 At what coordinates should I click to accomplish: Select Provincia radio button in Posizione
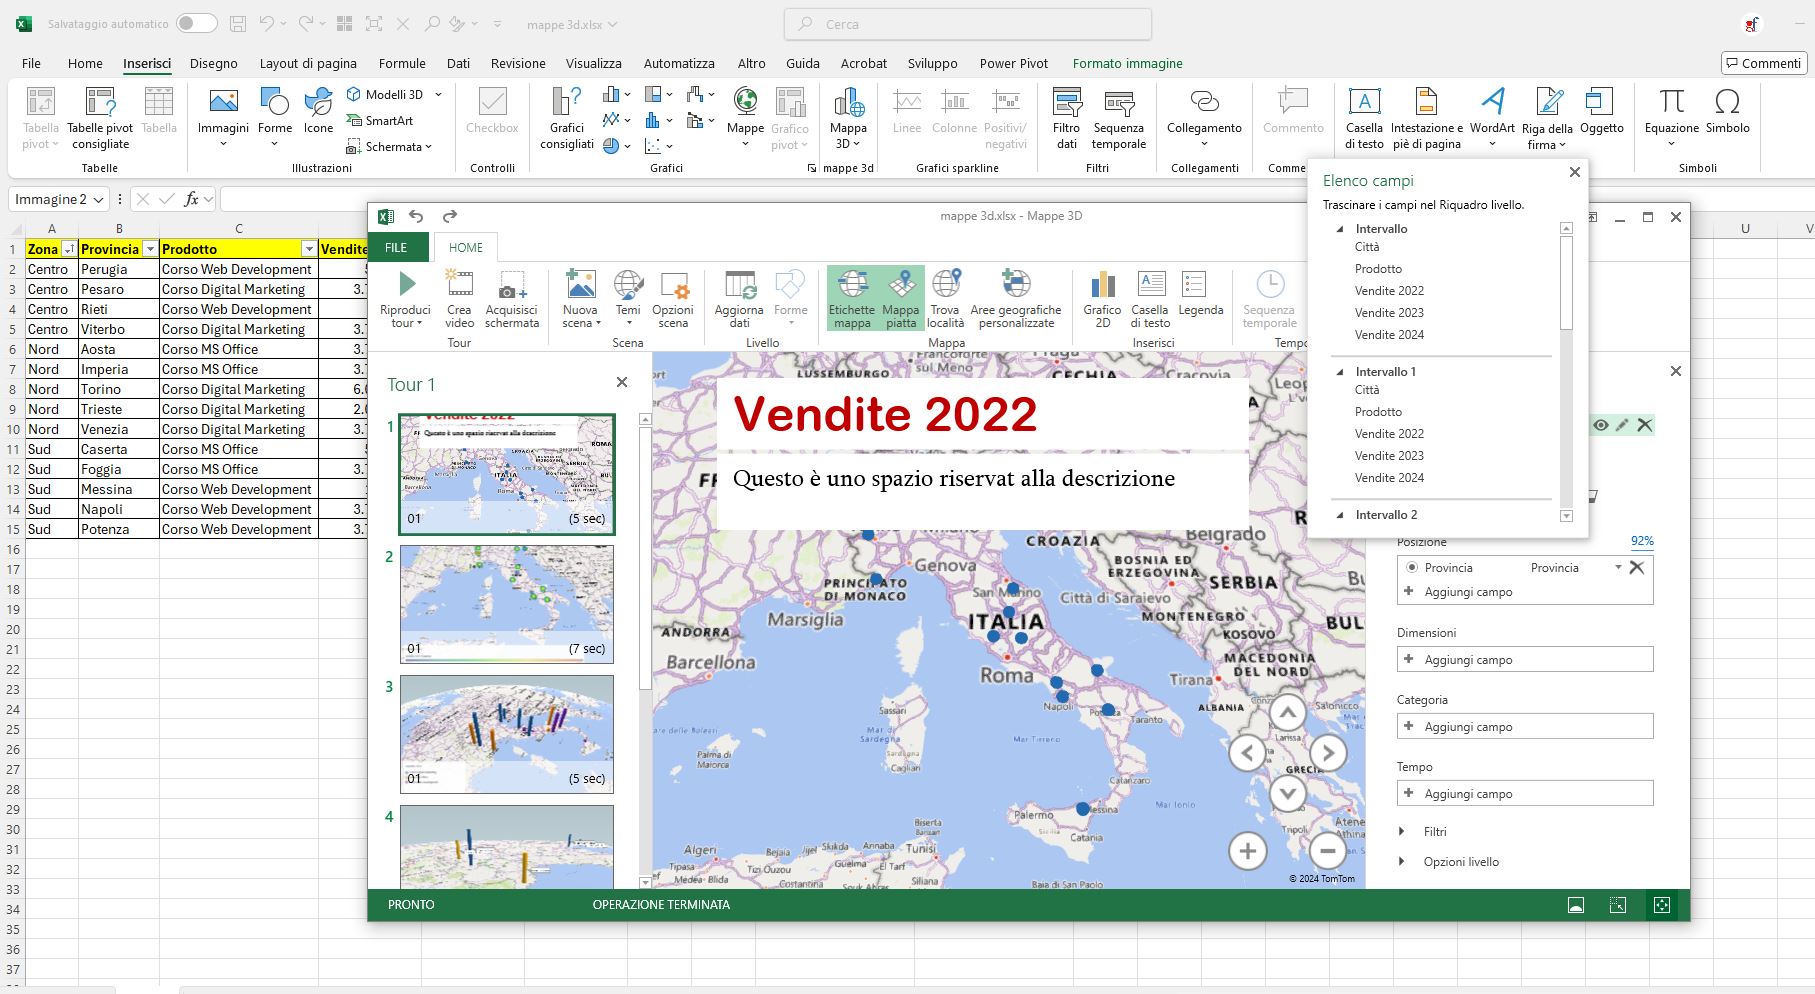1412,567
